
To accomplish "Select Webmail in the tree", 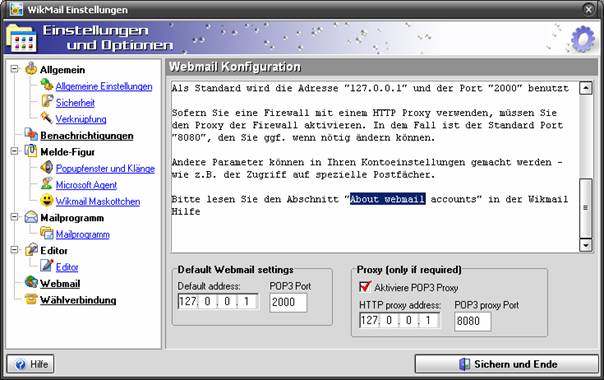I will [60, 284].
